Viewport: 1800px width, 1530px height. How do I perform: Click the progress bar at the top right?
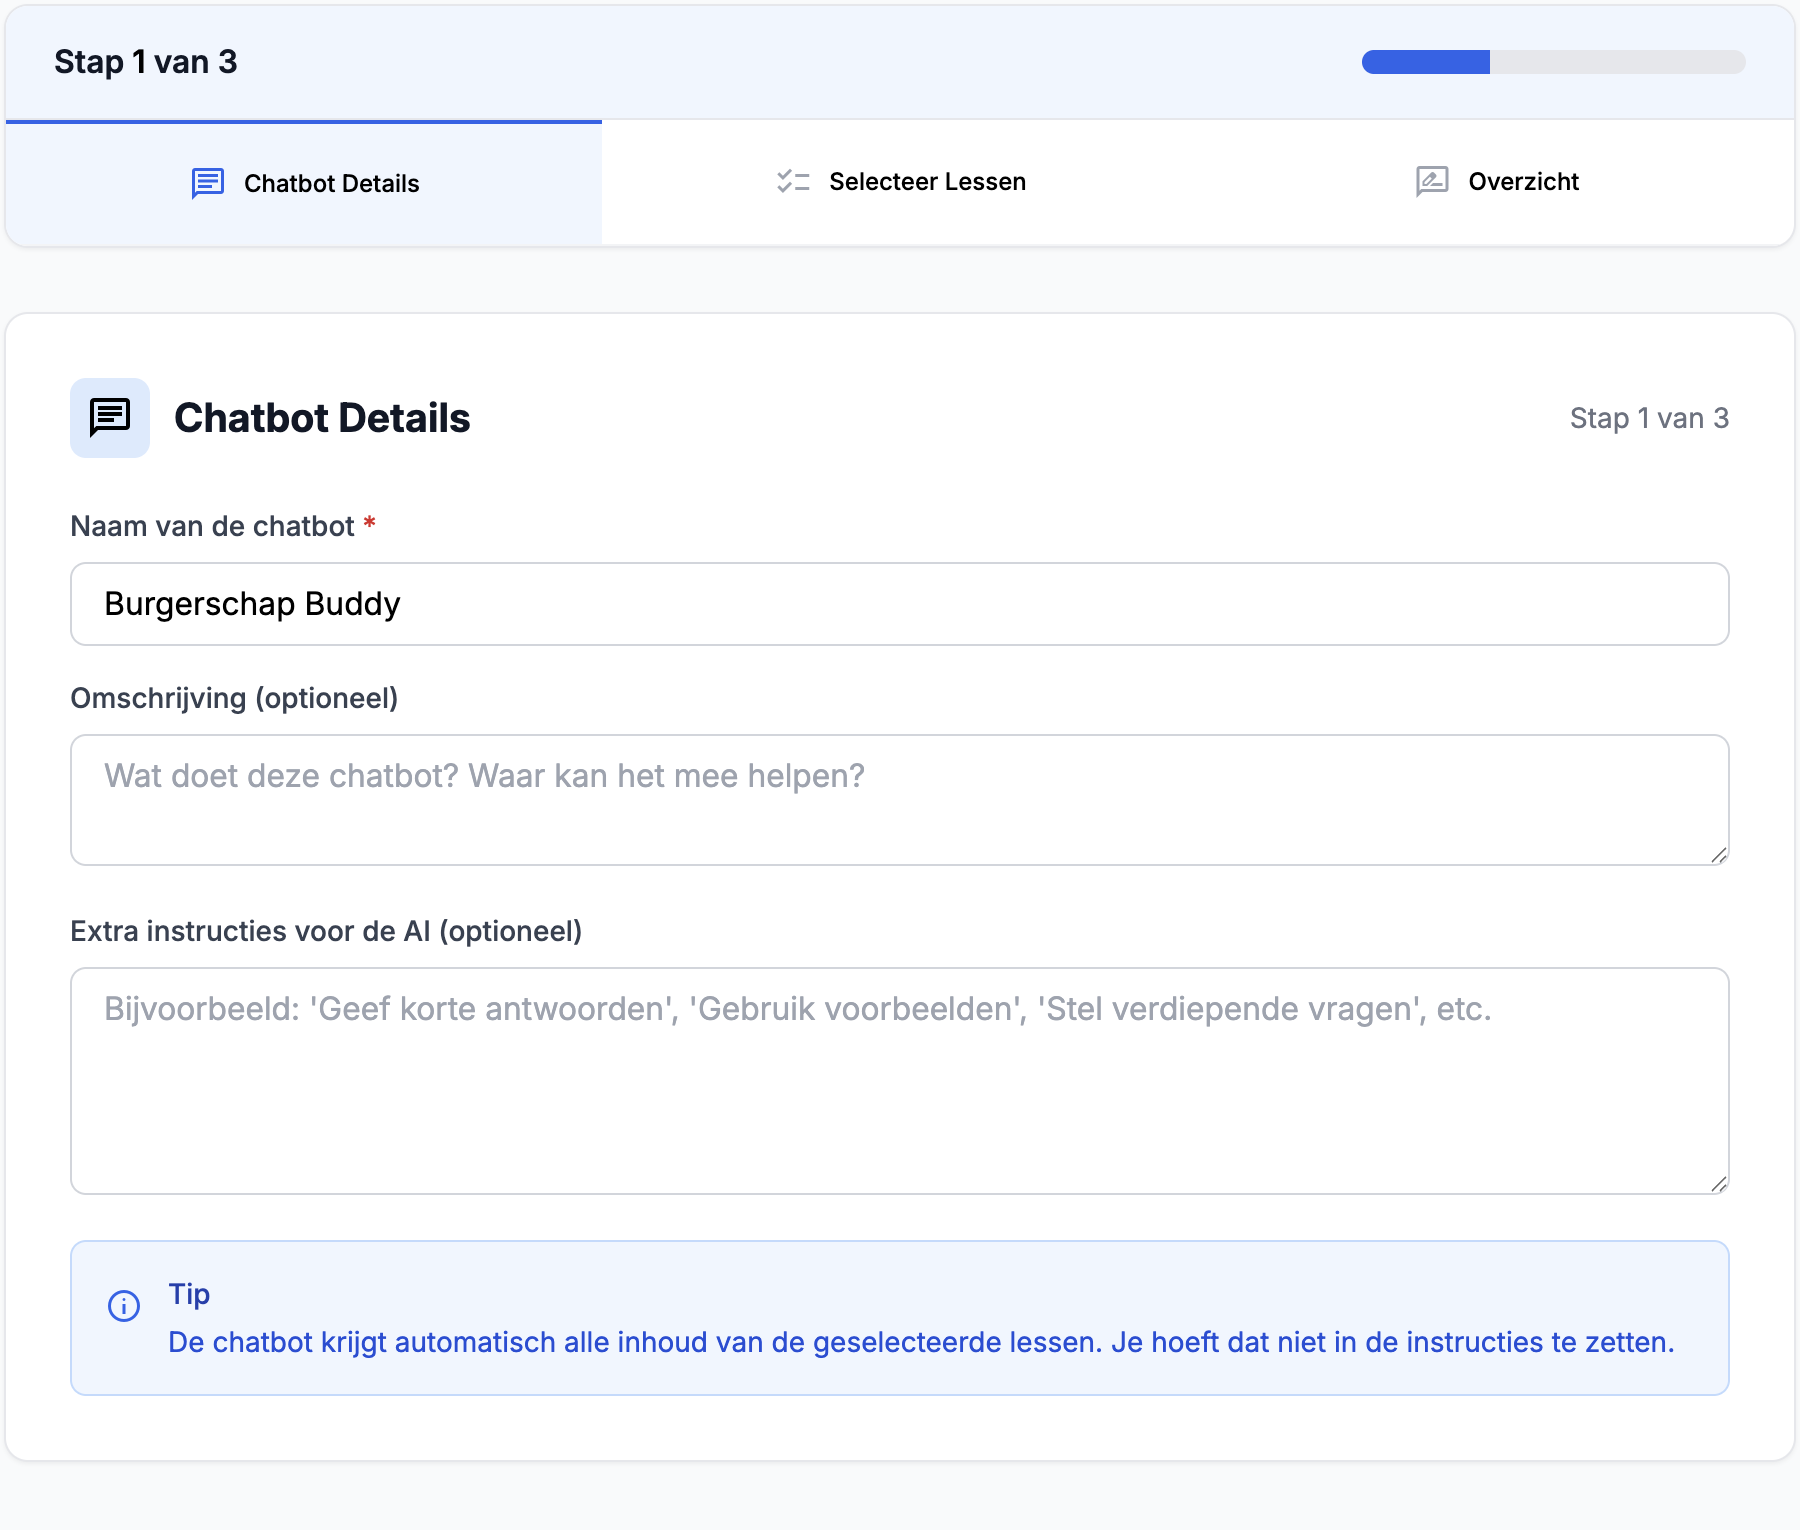tap(1553, 62)
